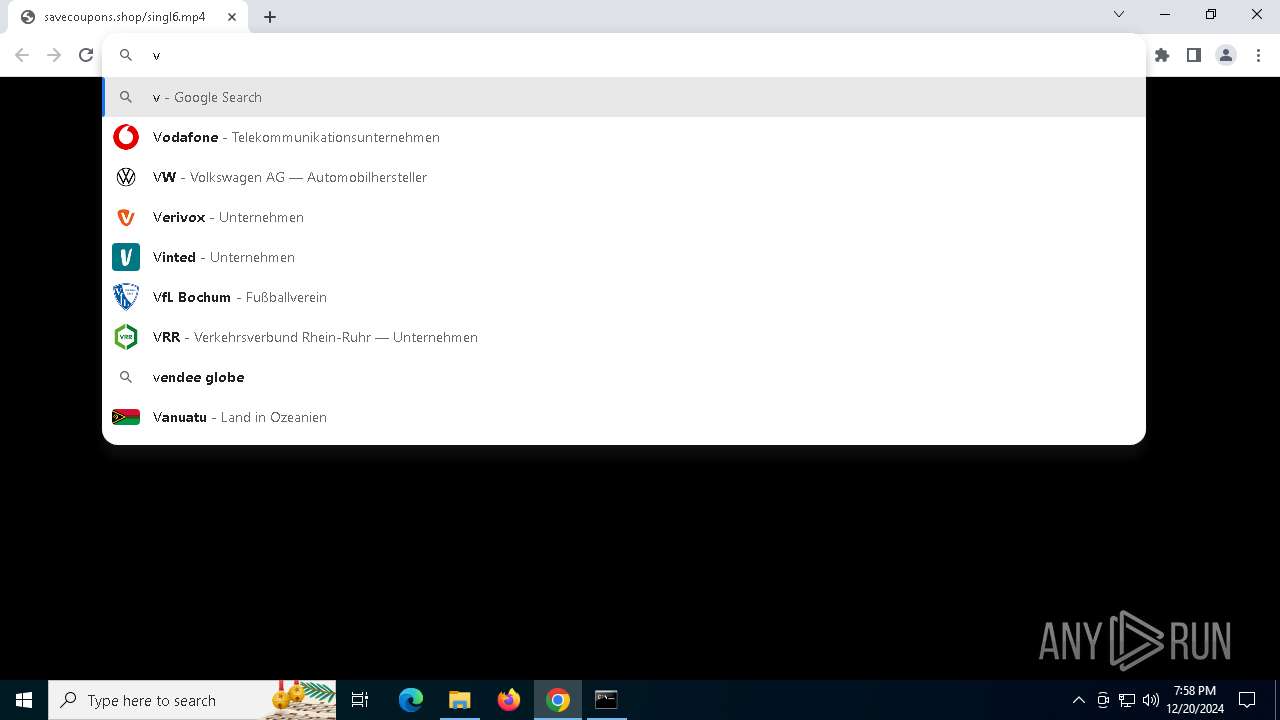Screen dimensions: 1280x720
Task: Open a new tab with plus button
Action: click(x=270, y=17)
